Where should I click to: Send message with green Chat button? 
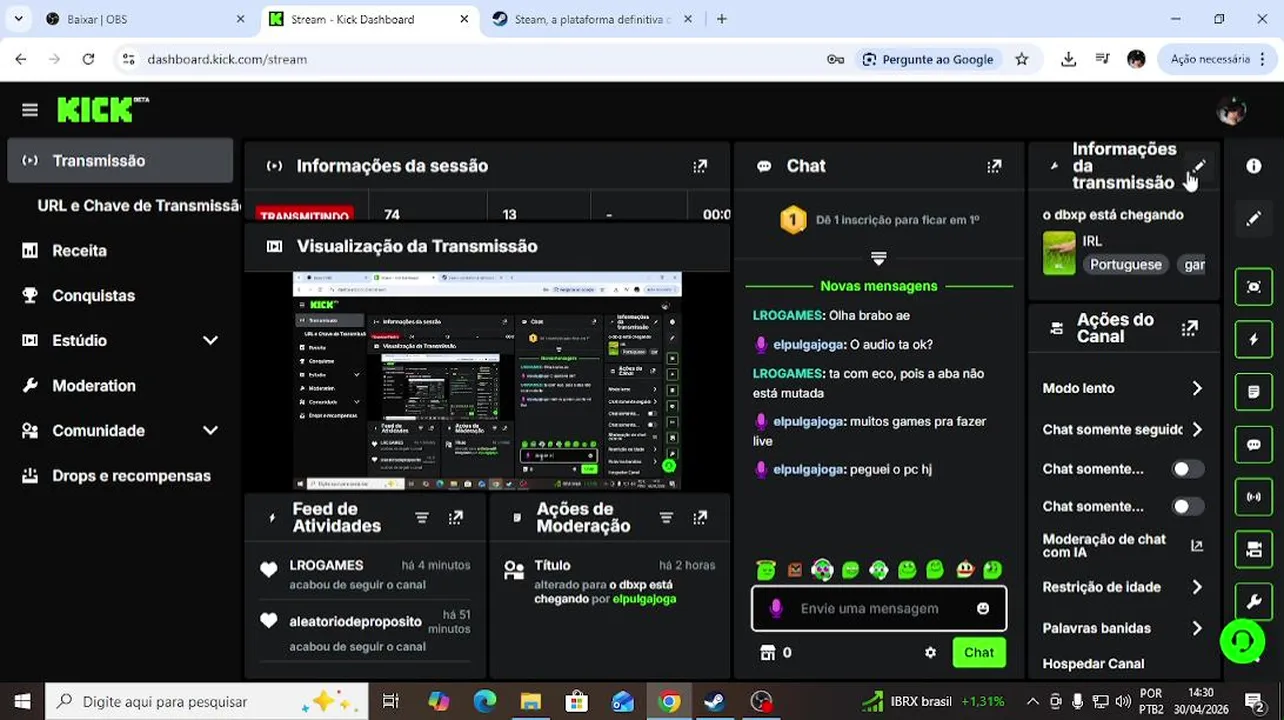[x=979, y=652]
